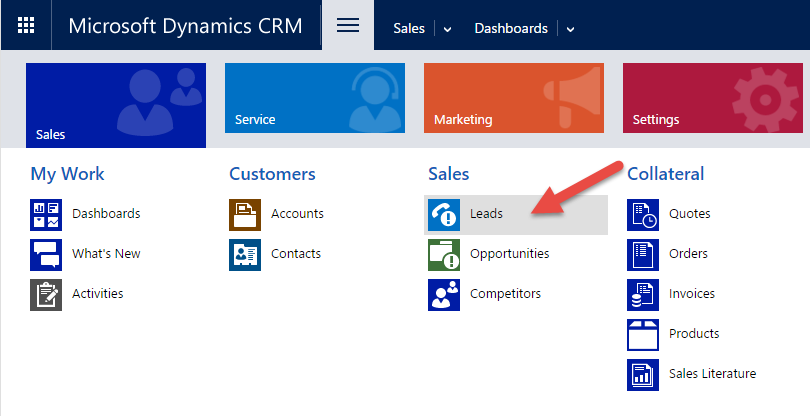The image size is (810, 416).
Task: Click the Contacts card icon
Action: point(245,254)
